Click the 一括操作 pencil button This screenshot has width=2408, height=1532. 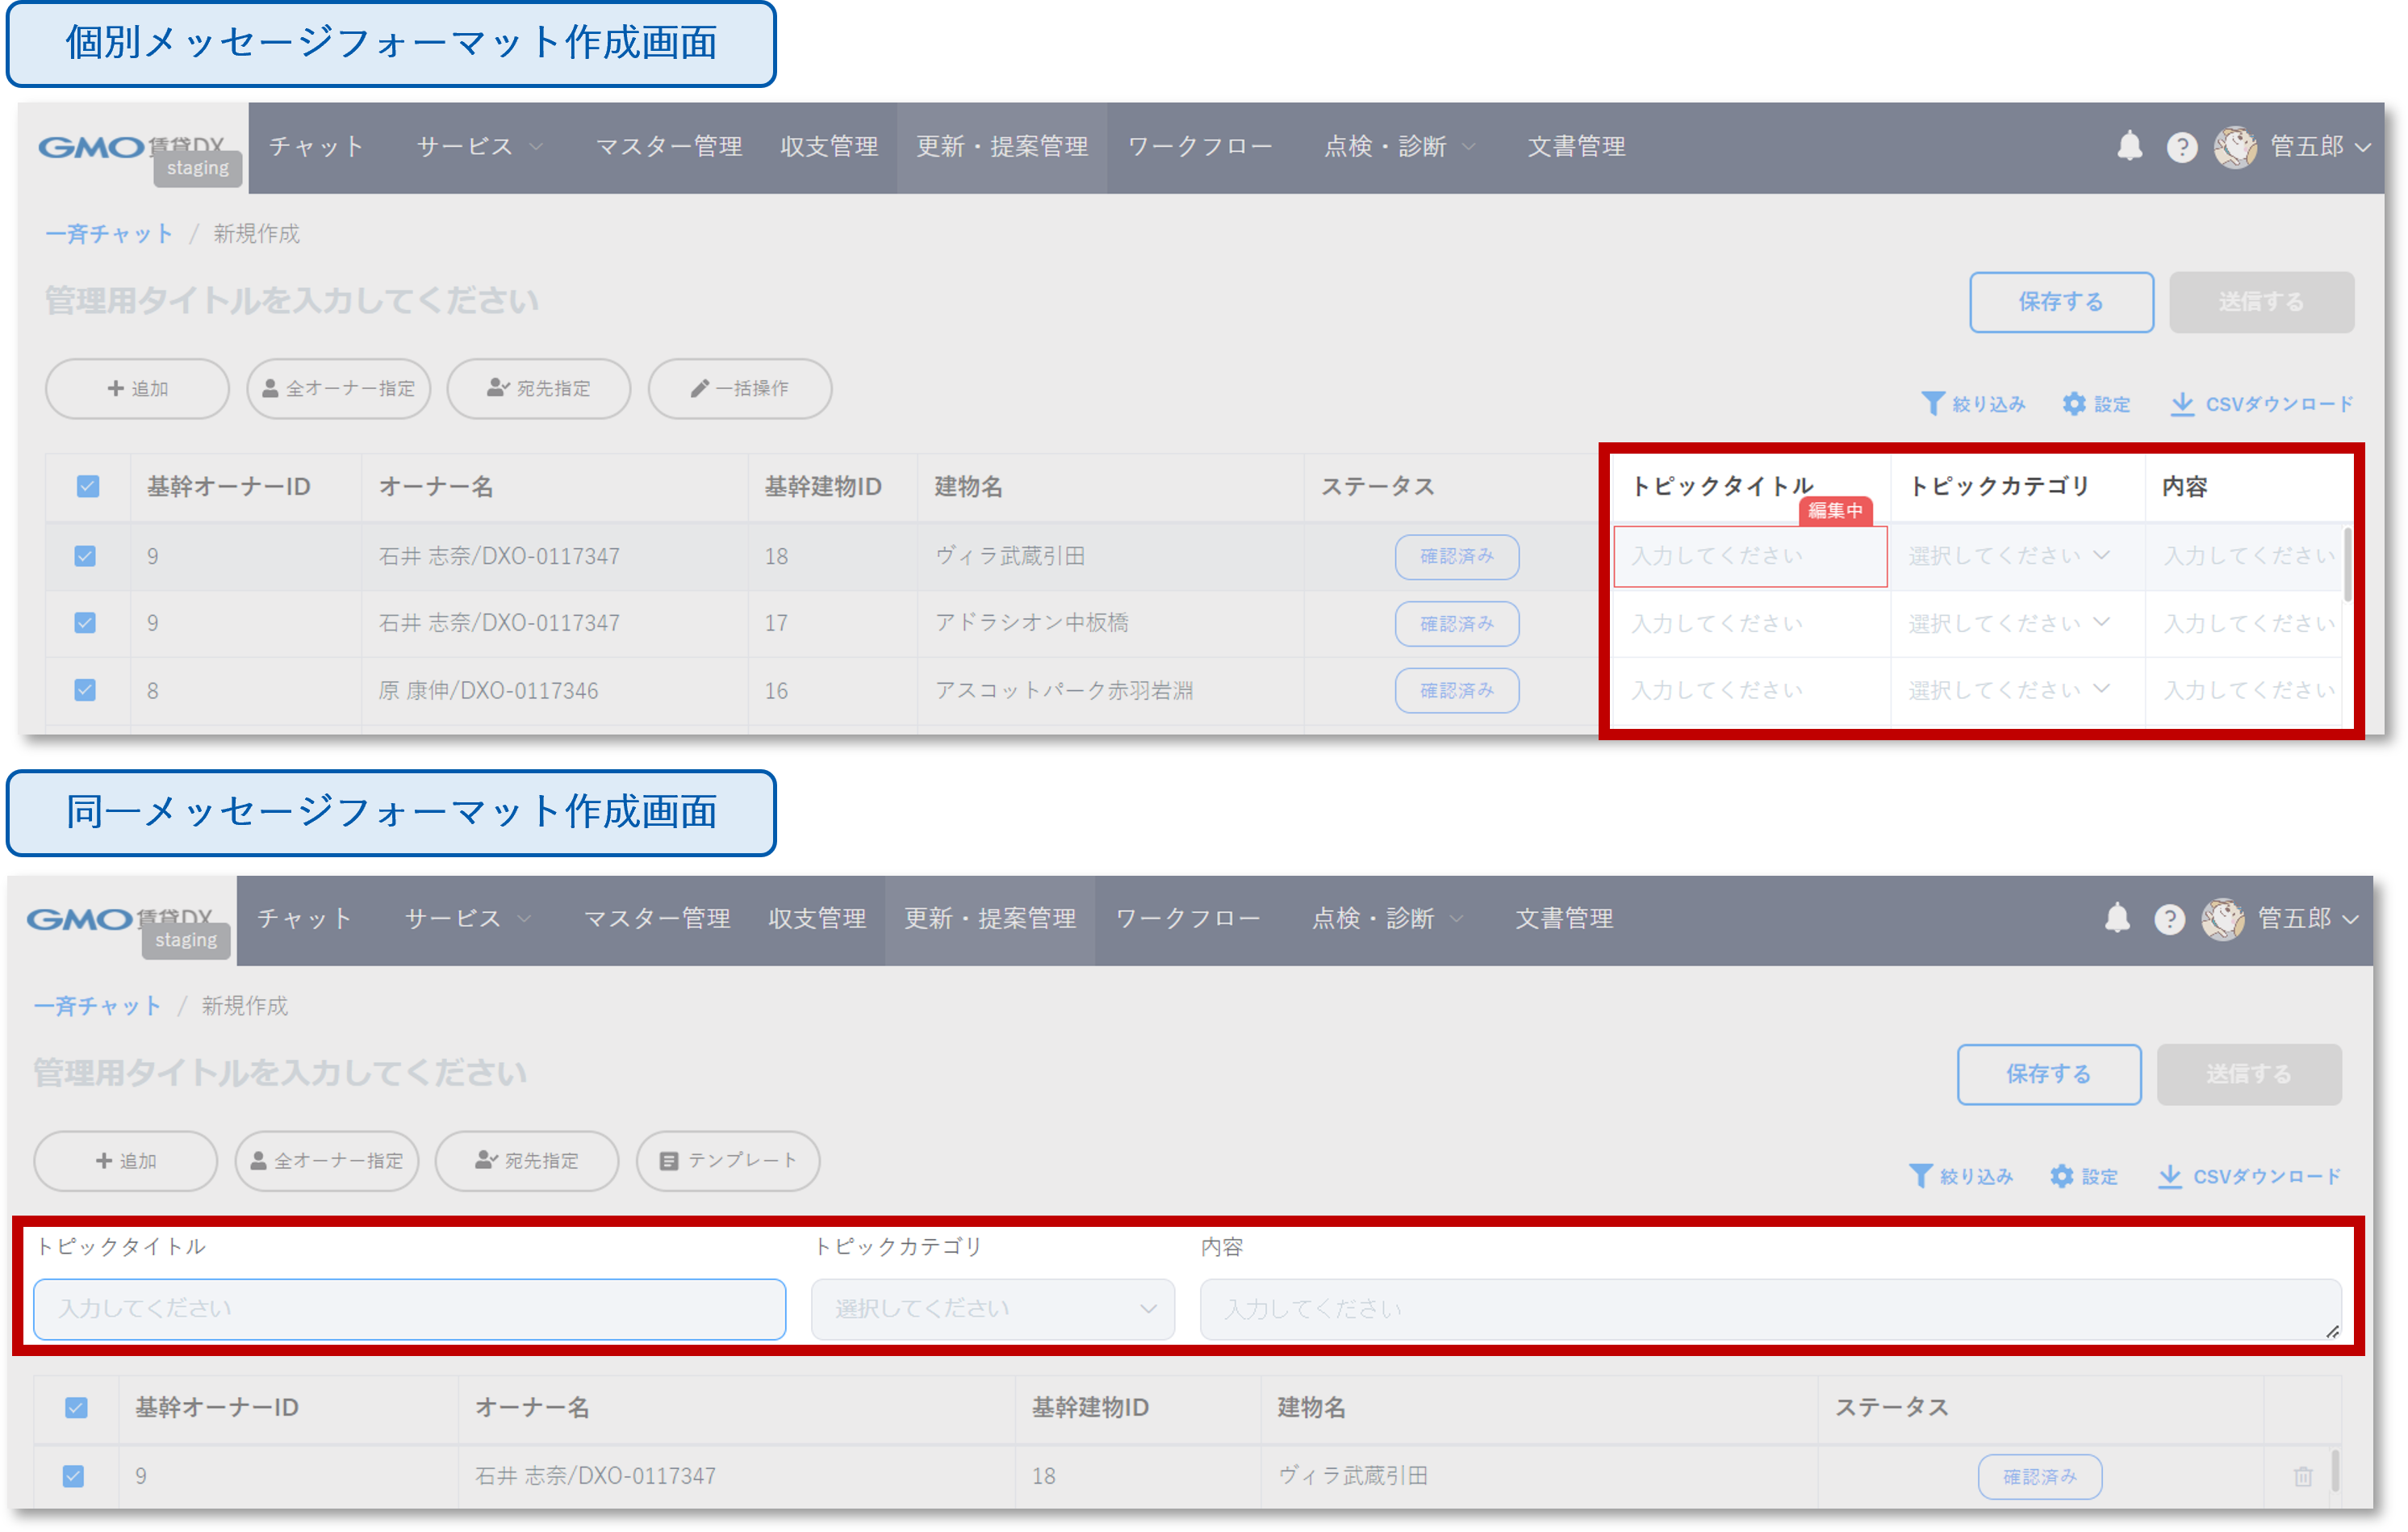pos(739,388)
